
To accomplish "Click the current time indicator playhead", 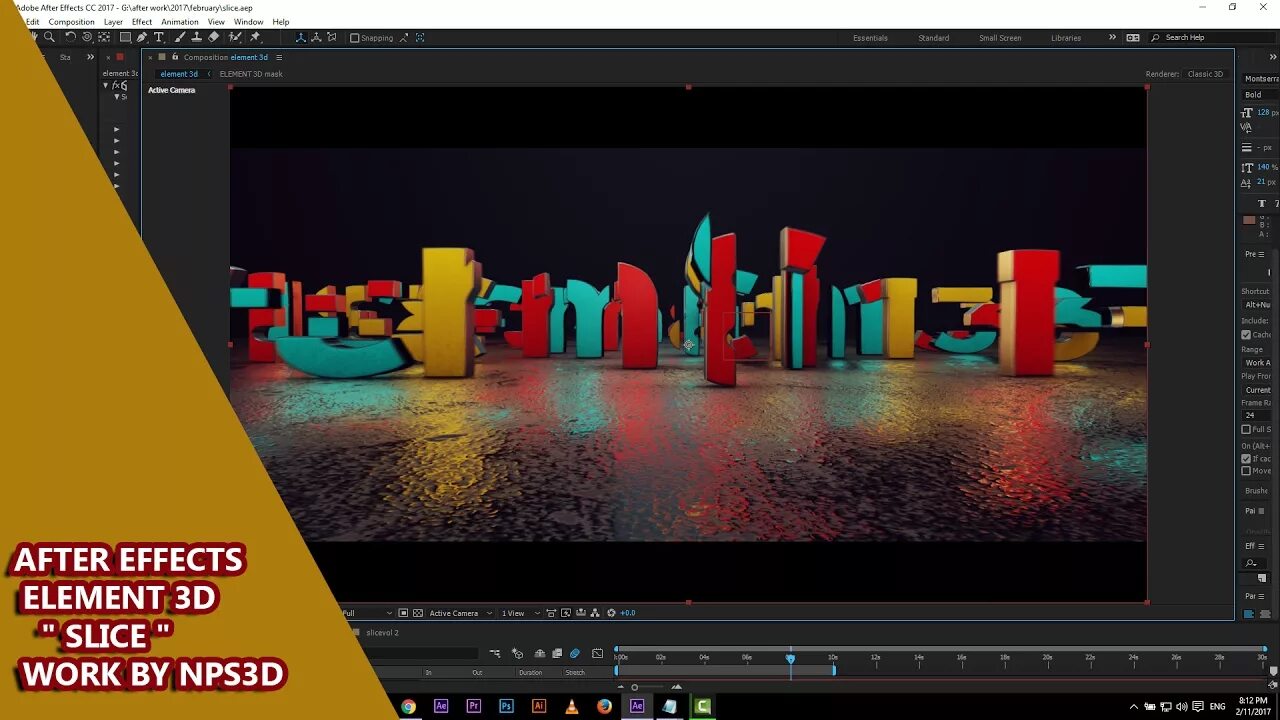I will (790, 658).
